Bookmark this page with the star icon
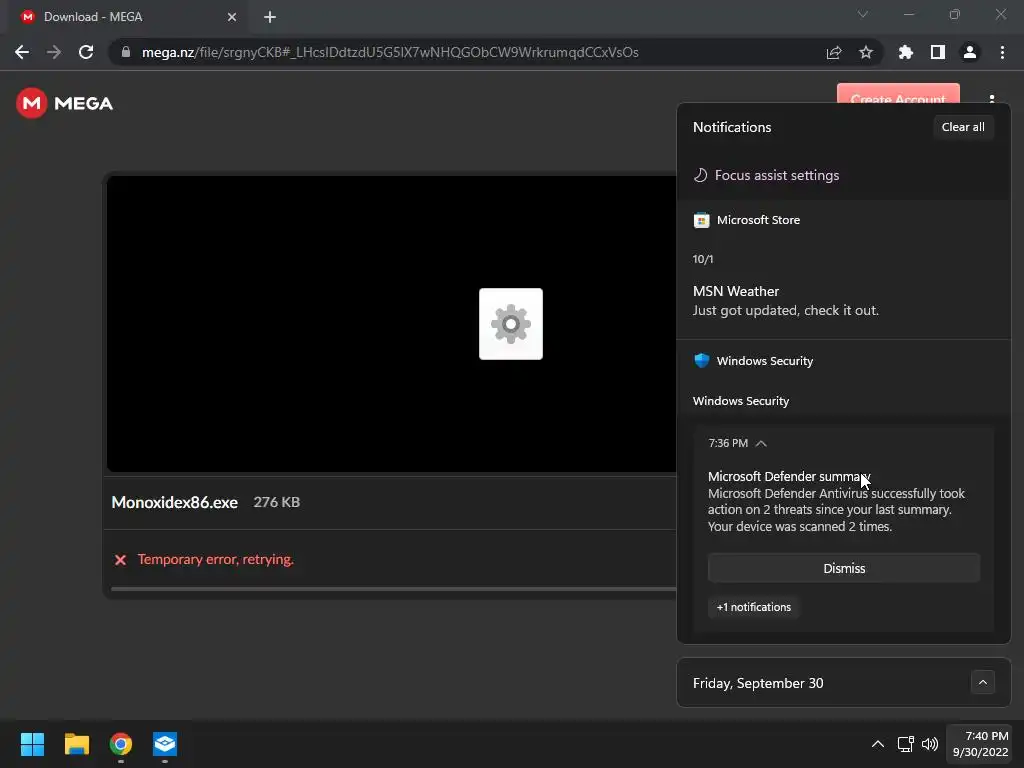1024x768 pixels. click(866, 52)
